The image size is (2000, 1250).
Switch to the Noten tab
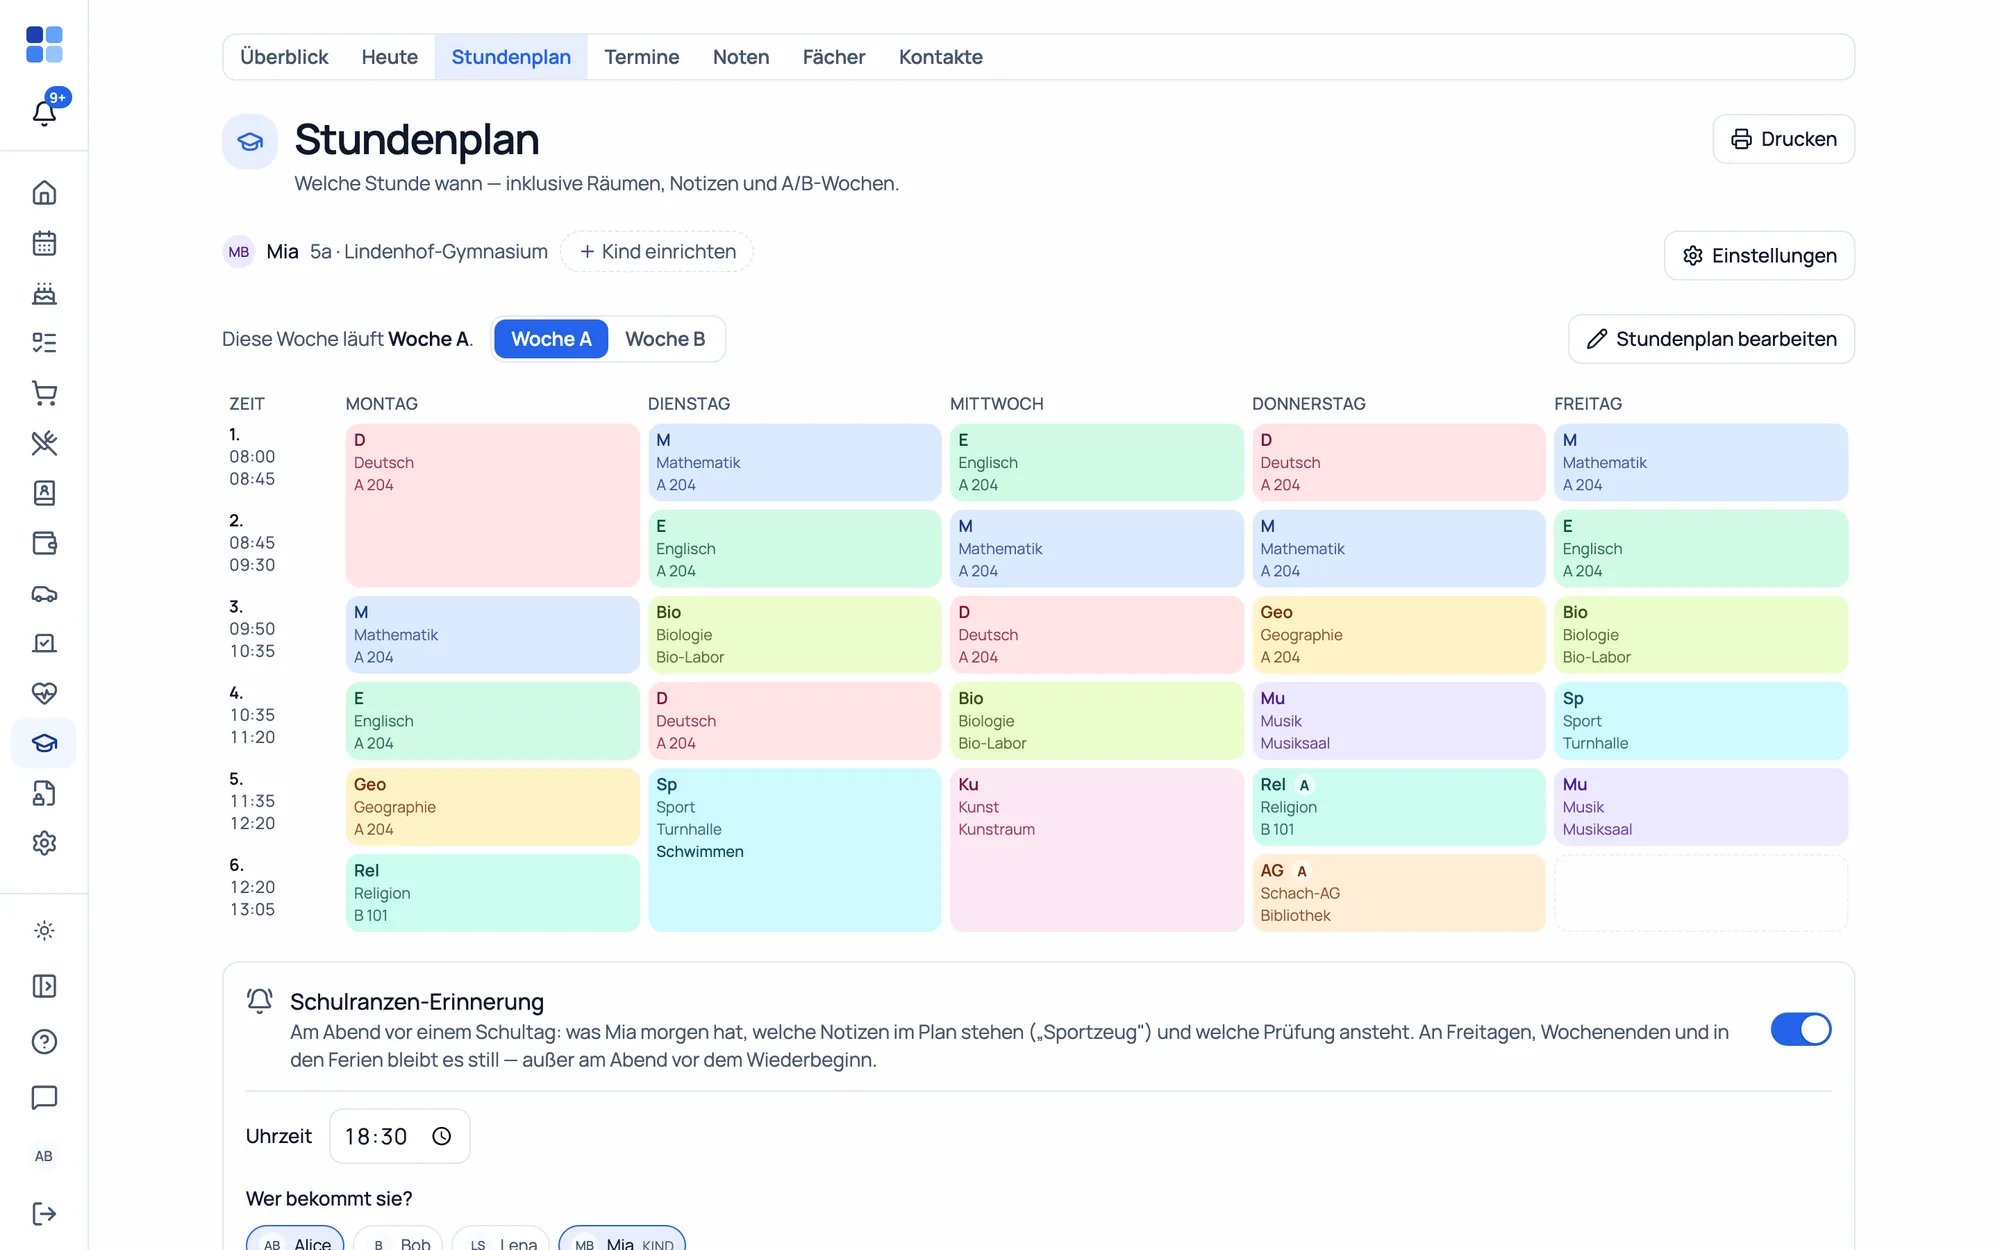740,57
